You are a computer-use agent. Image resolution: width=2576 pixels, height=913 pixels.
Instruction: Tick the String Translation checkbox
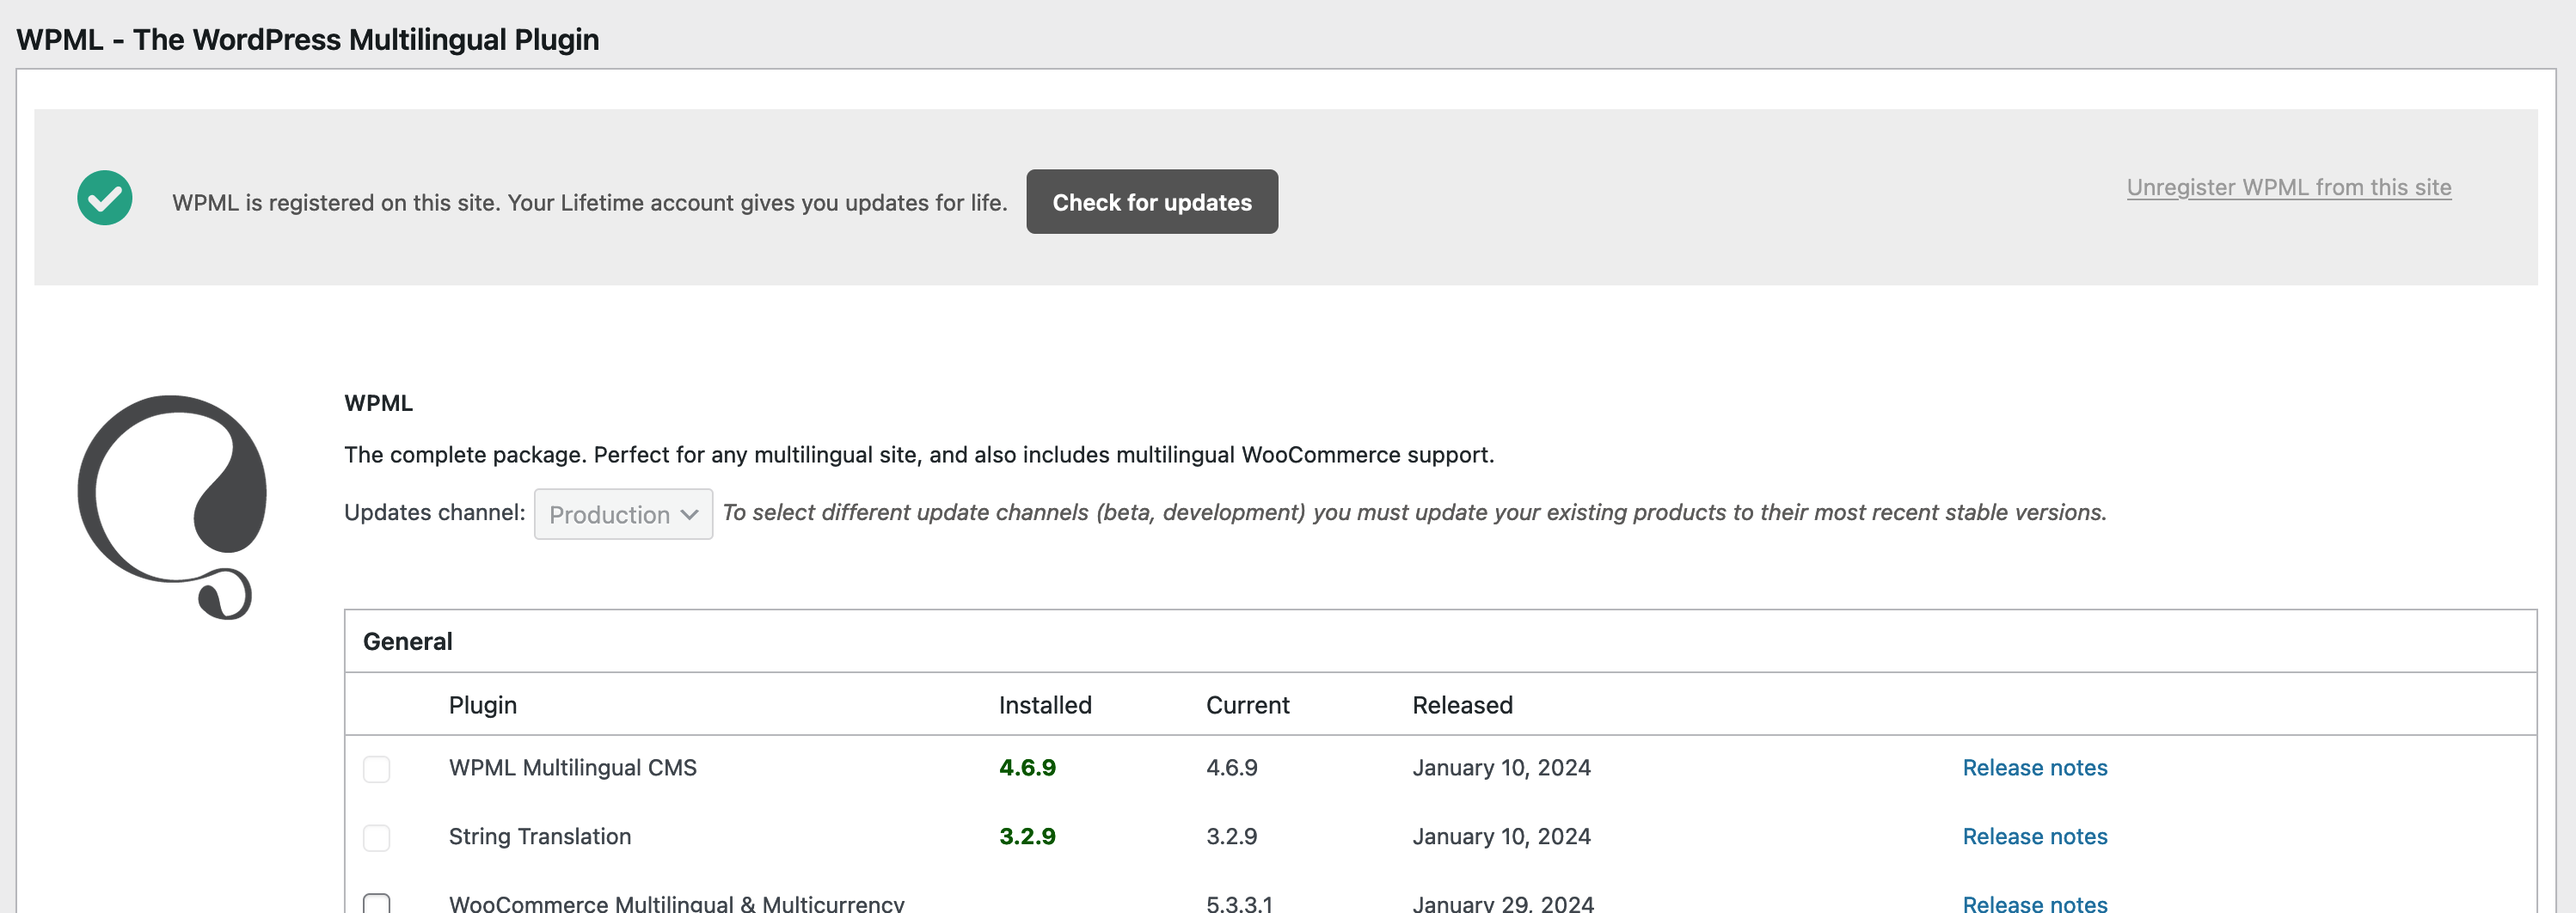click(376, 837)
